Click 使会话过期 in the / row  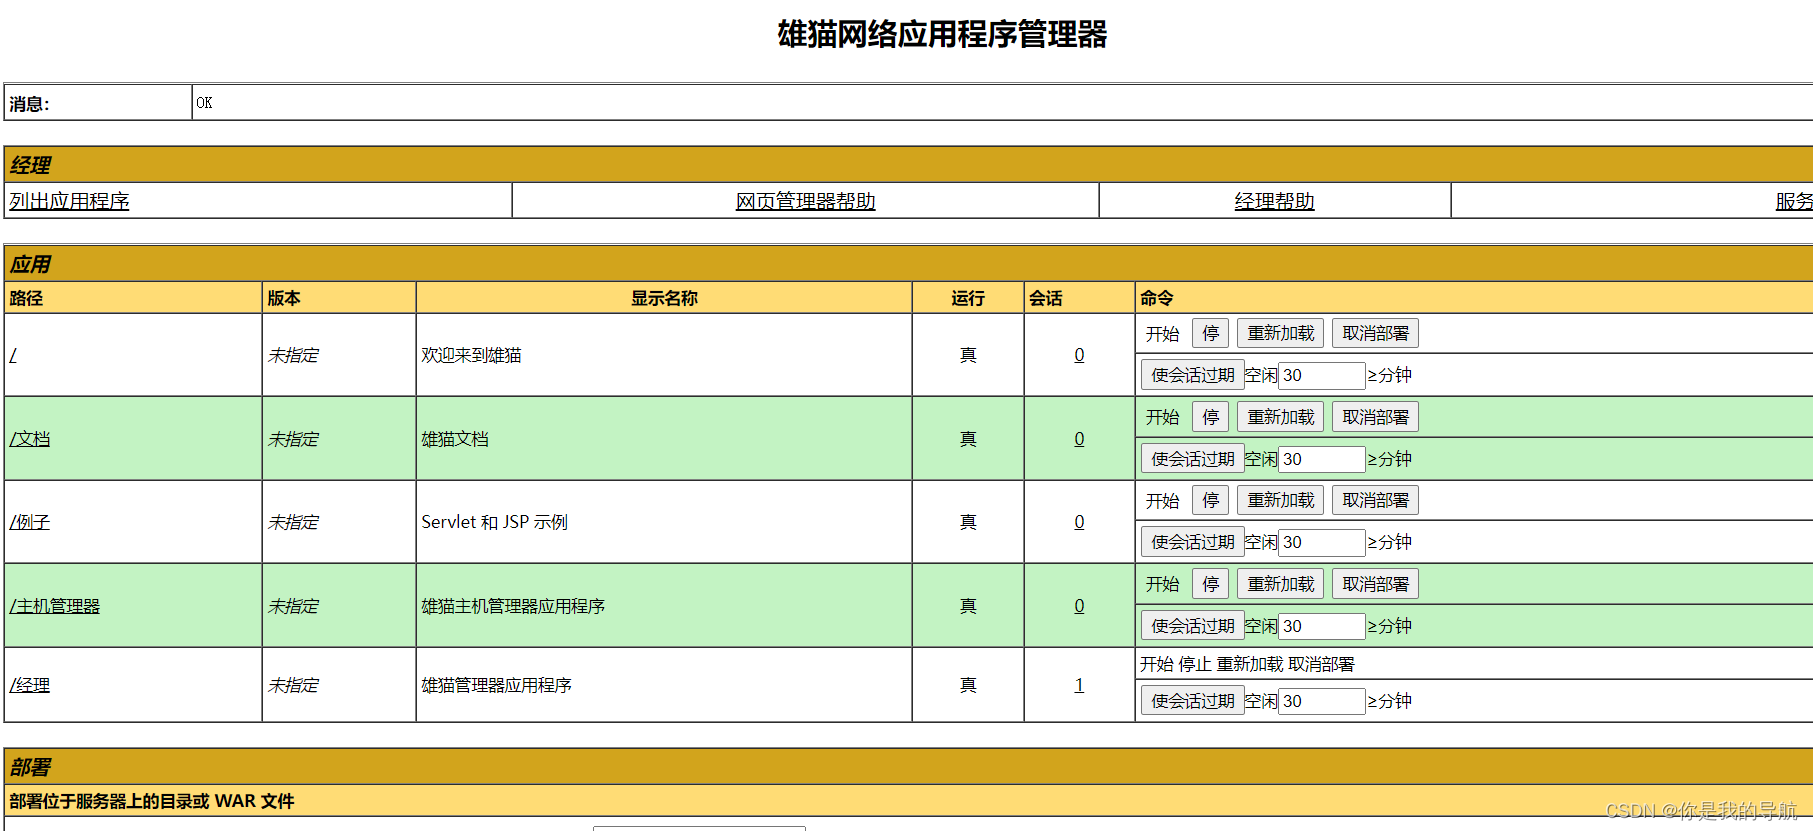1192,375
